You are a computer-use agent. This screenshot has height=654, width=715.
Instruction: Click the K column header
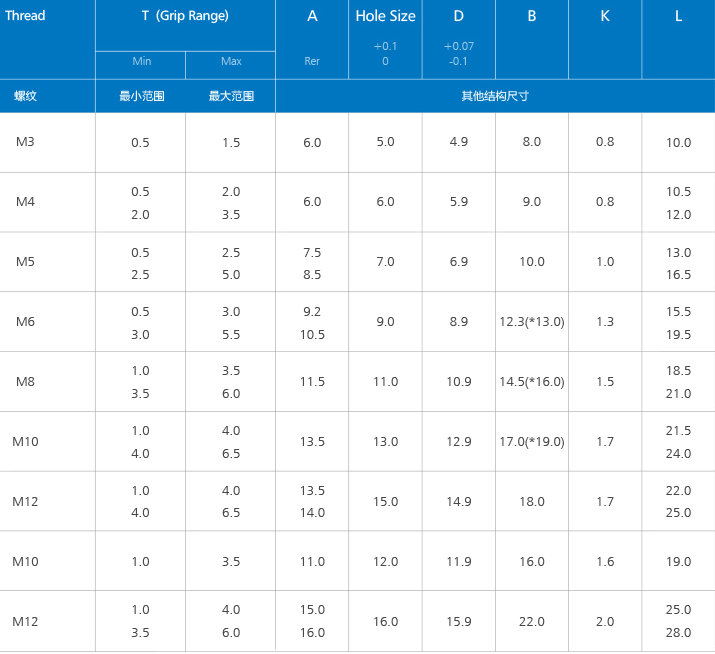point(605,16)
